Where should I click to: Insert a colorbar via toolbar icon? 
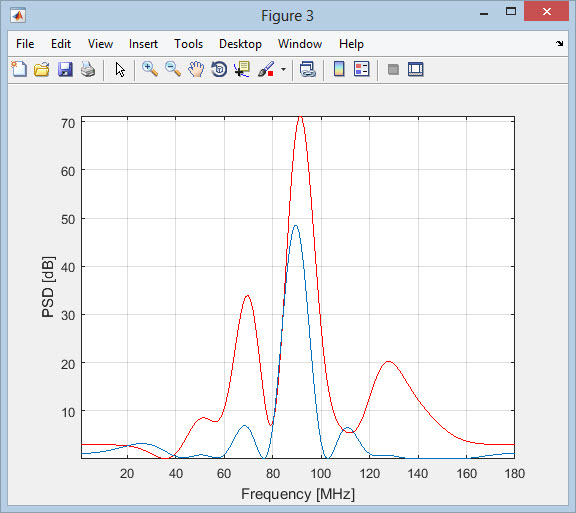click(x=339, y=69)
